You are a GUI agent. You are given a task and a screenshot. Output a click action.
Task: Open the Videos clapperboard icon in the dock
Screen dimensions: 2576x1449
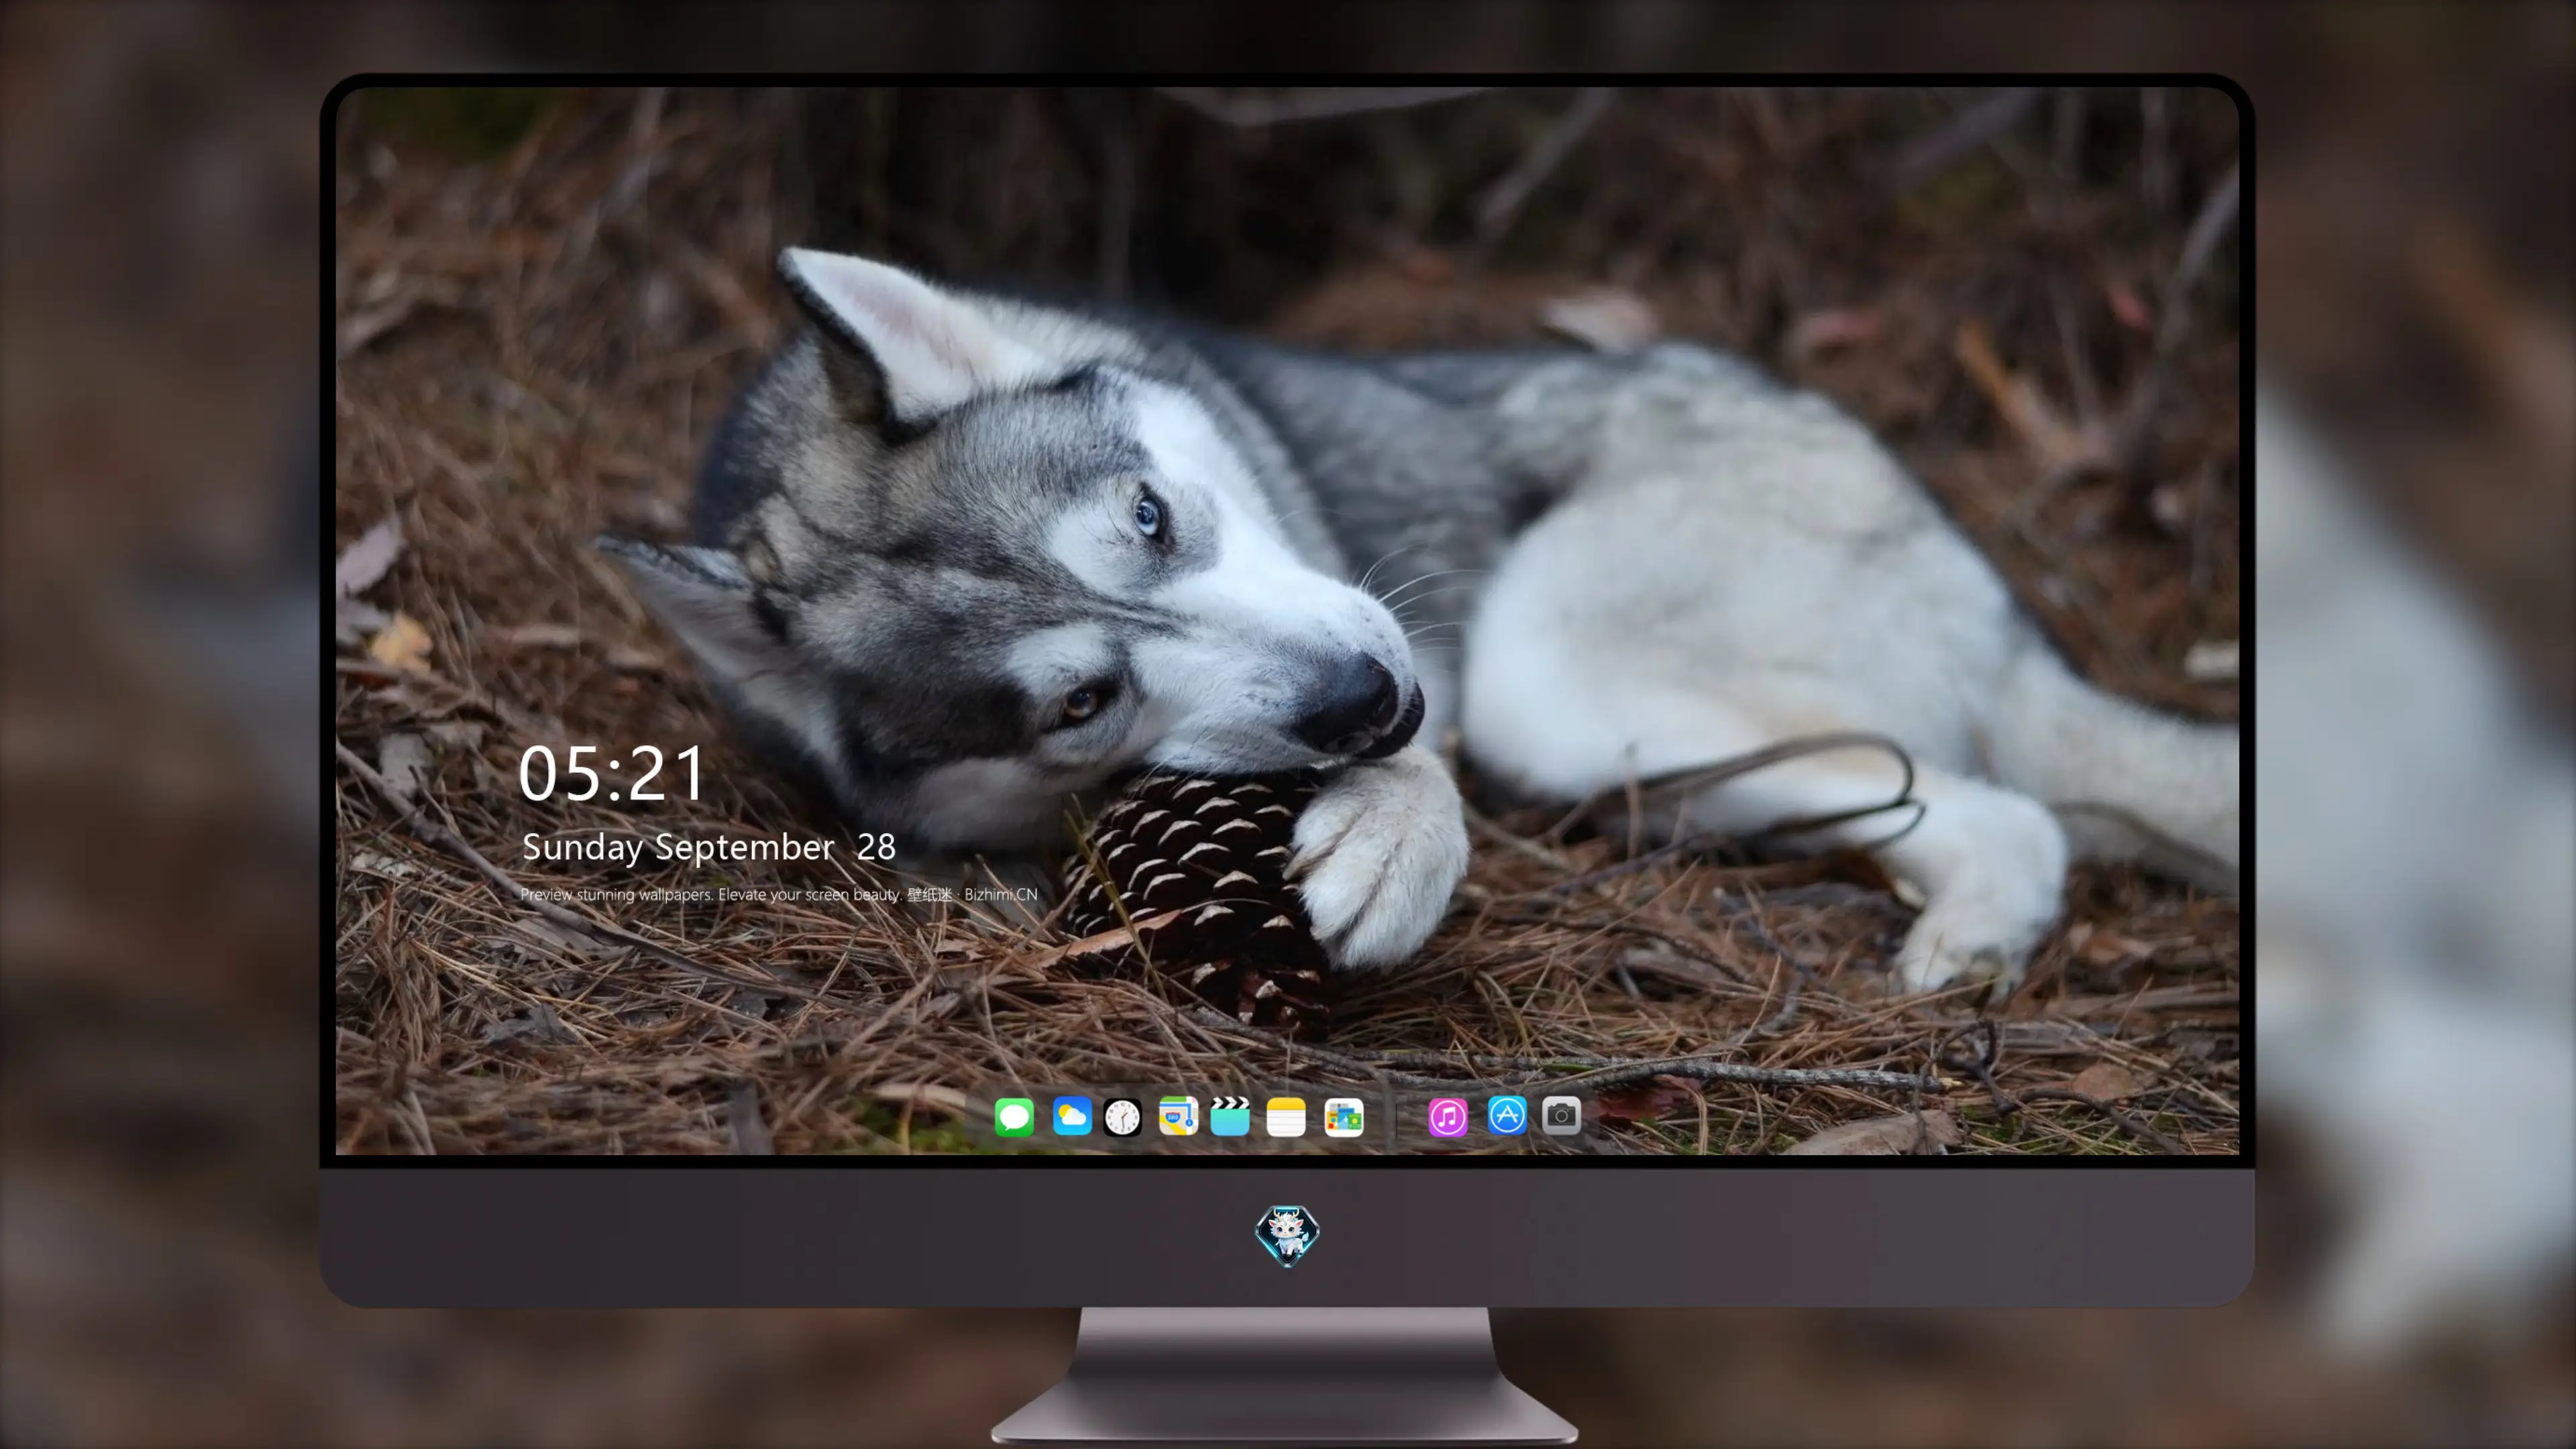point(1230,1116)
